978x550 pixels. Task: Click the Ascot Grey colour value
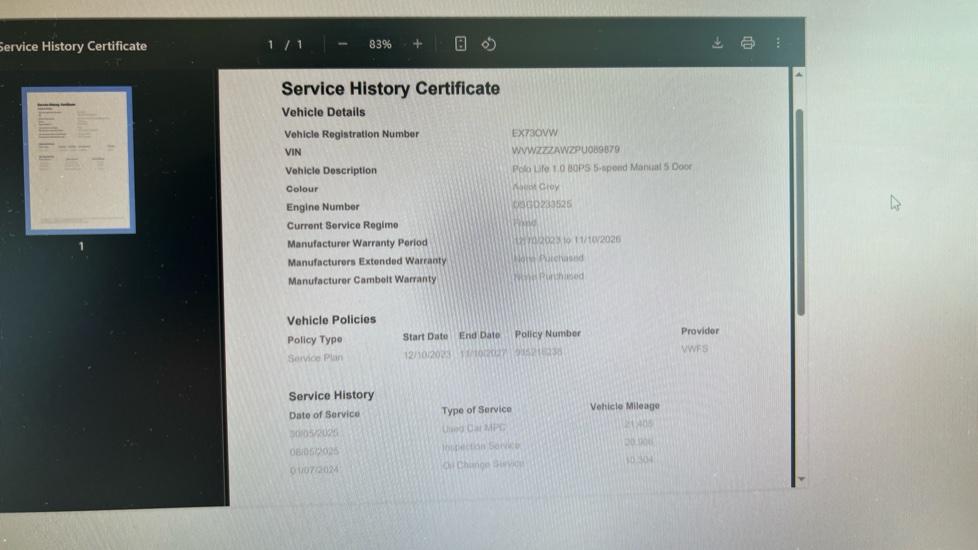pos(536,186)
